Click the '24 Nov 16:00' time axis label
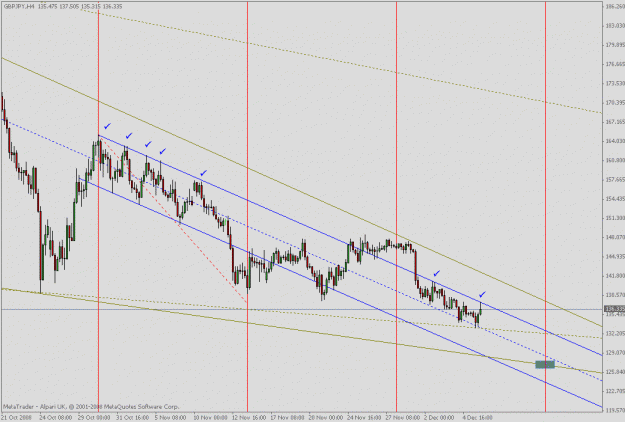Viewport: 625px width, 422px height. tap(364, 418)
